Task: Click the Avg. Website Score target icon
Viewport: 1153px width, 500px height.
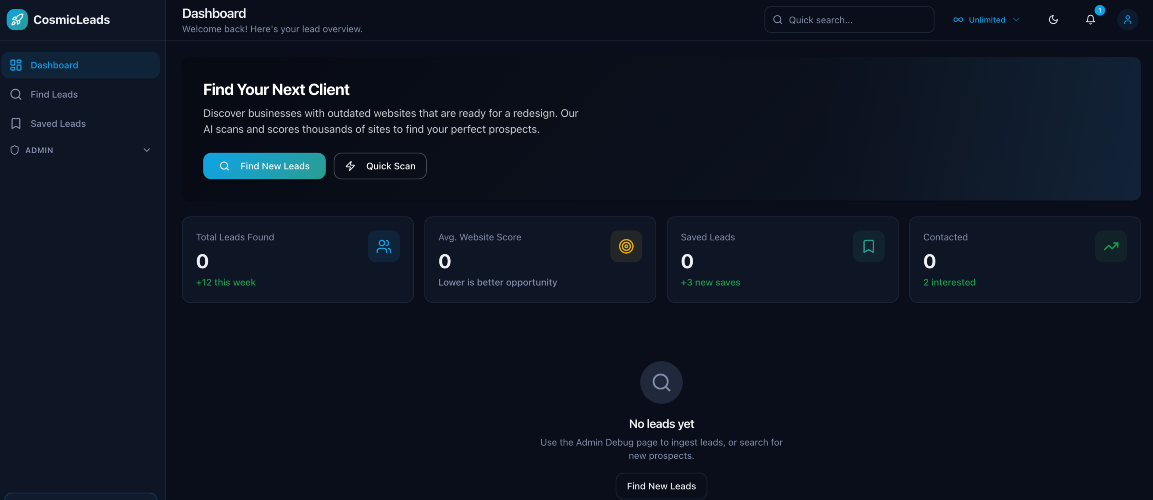Action: tap(626, 246)
